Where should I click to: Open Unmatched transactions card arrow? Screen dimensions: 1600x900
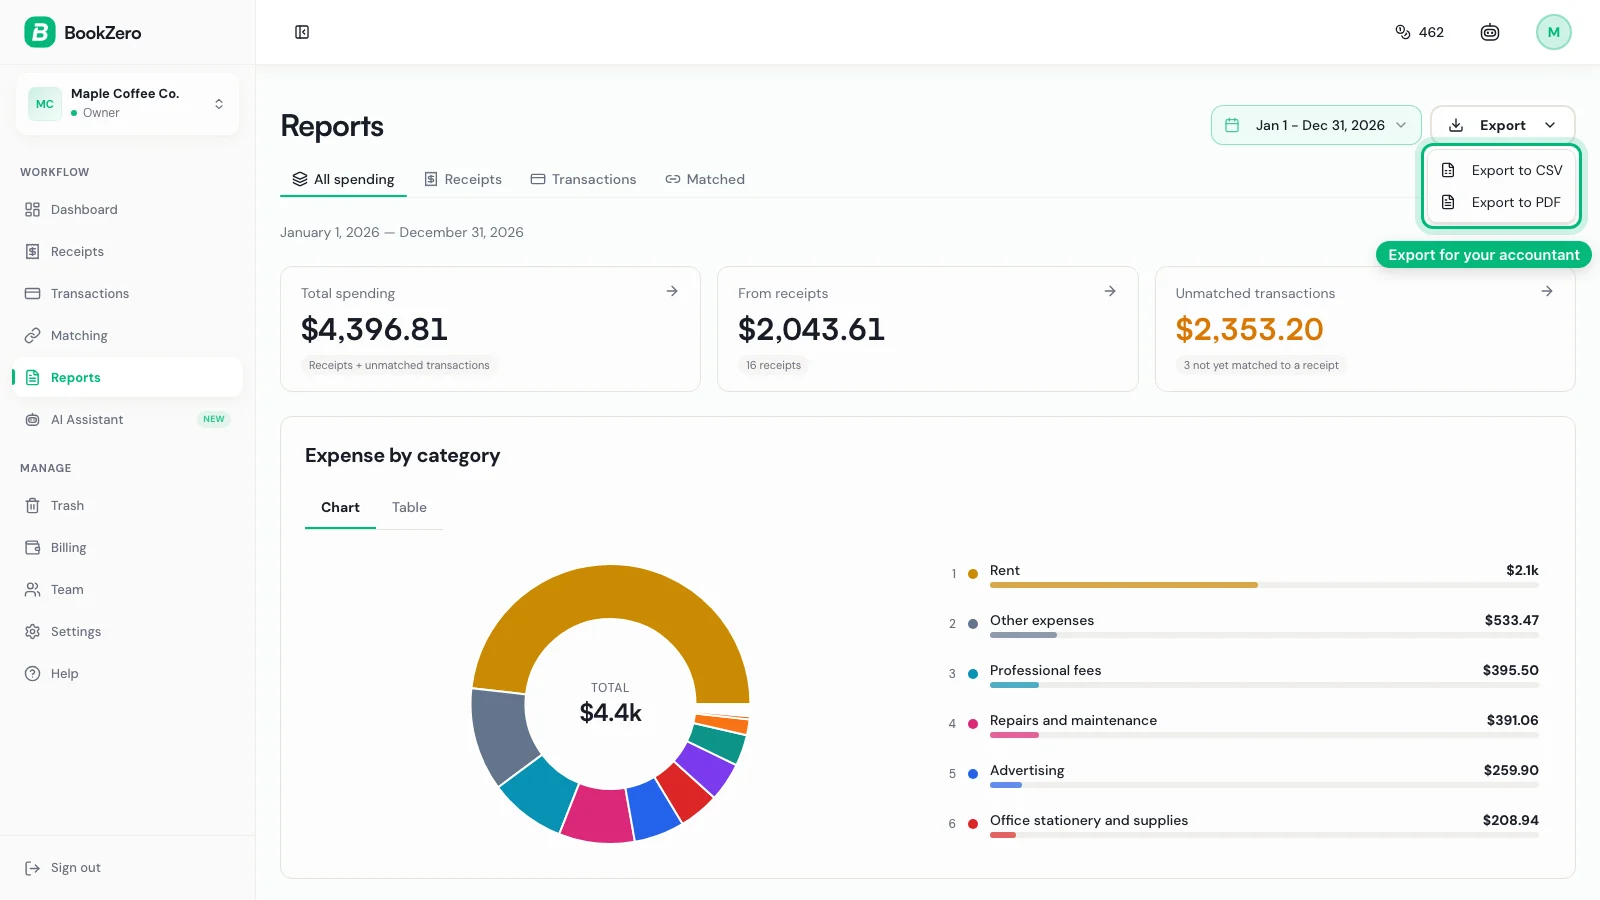[x=1547, y=291]
